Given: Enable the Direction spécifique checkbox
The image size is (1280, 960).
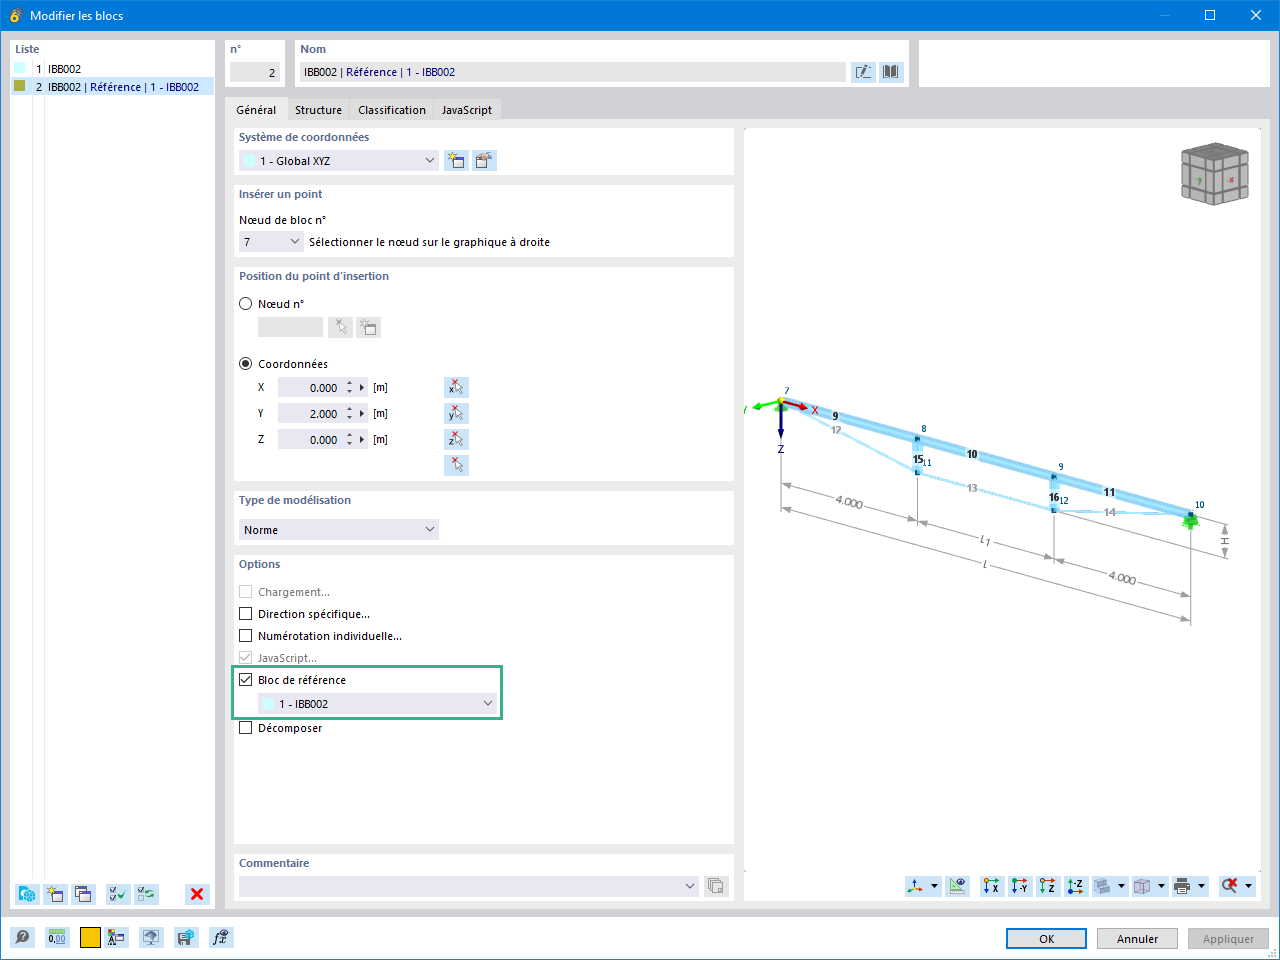Looking at the screenshot, I should (x=246, y=614).
